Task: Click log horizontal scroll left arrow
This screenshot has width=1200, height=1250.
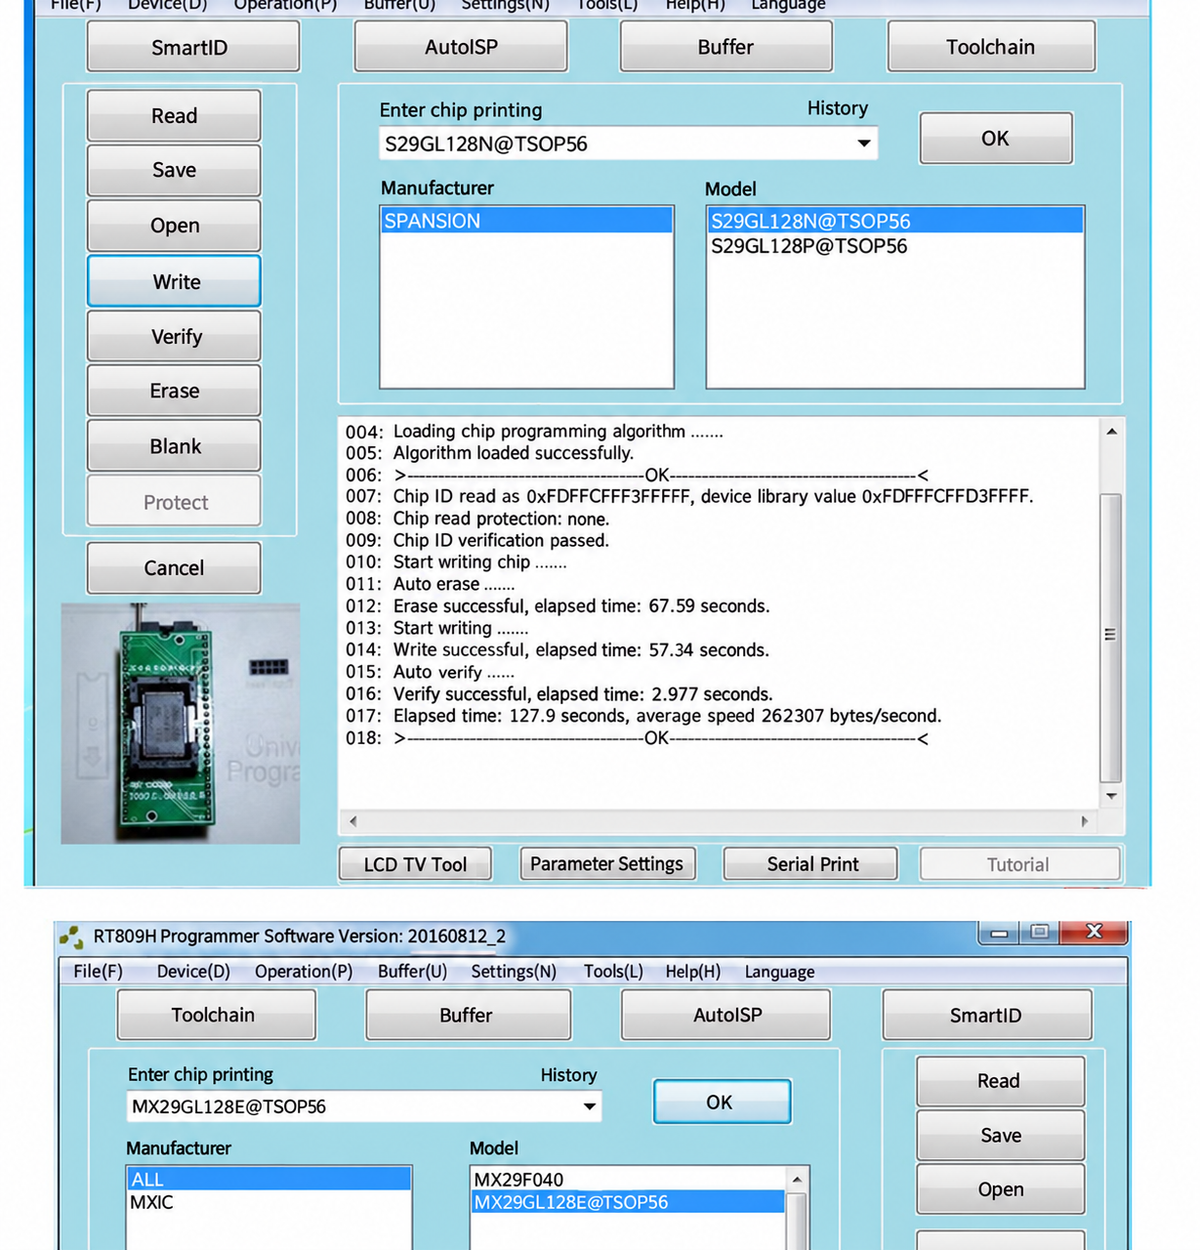Action: 353,821
